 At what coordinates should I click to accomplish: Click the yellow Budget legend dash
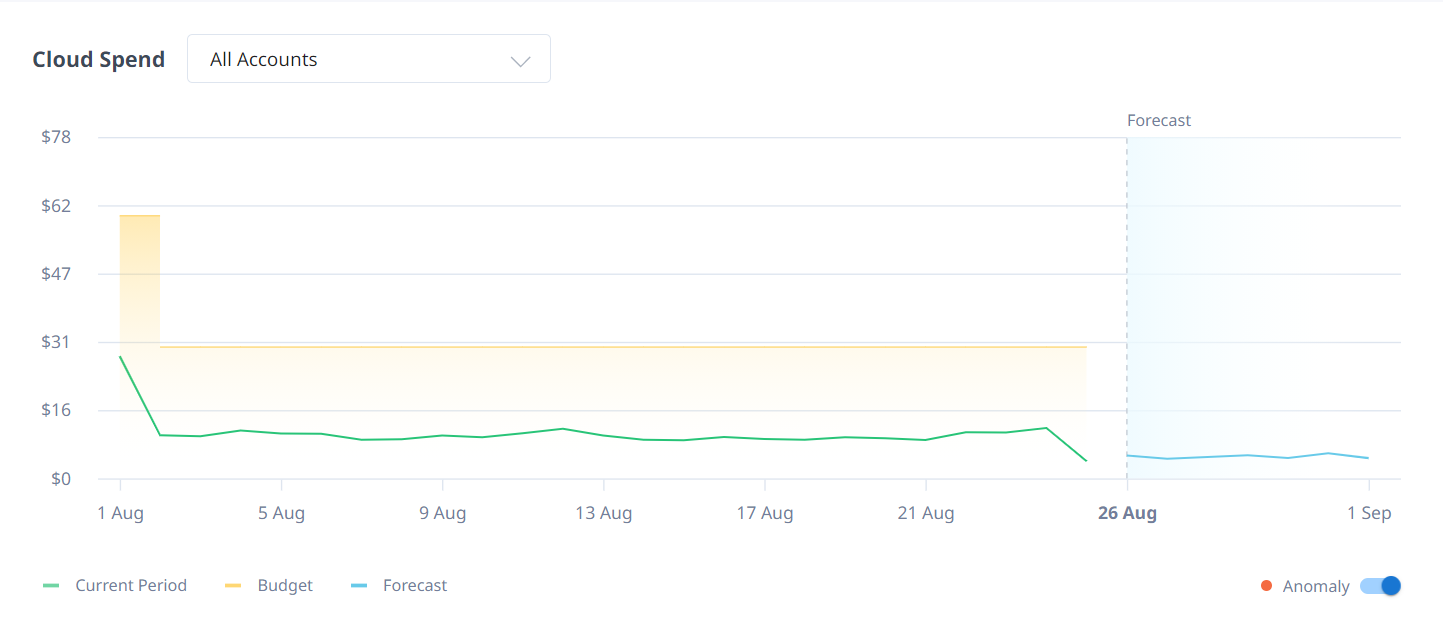[232, 585]
